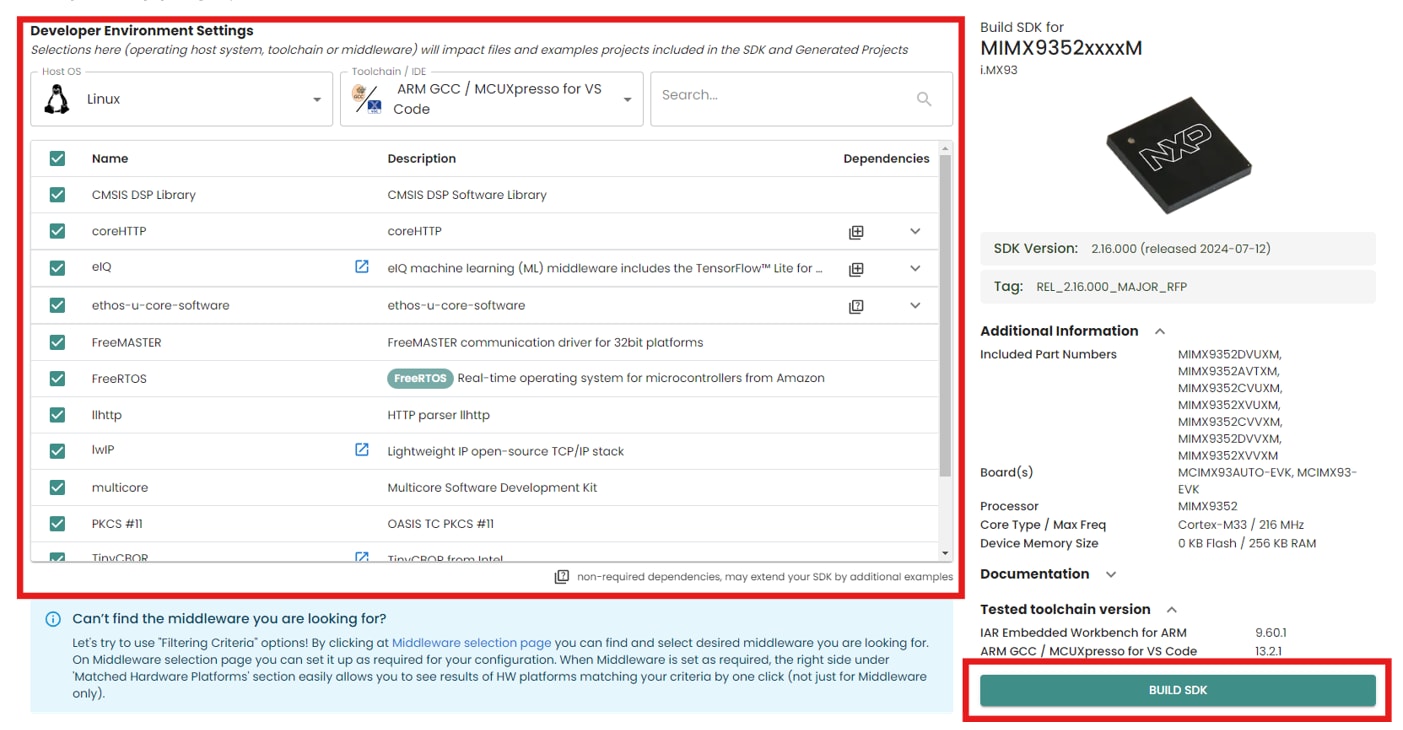Open the Middleware selection page link
This screenshot has width=1403, height=730.
[x=471, y=643]
